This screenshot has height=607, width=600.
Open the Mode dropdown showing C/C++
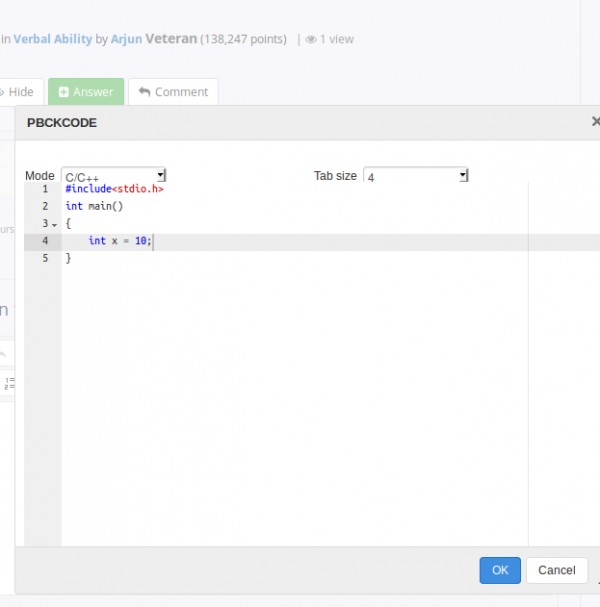(x=113, y=176)
